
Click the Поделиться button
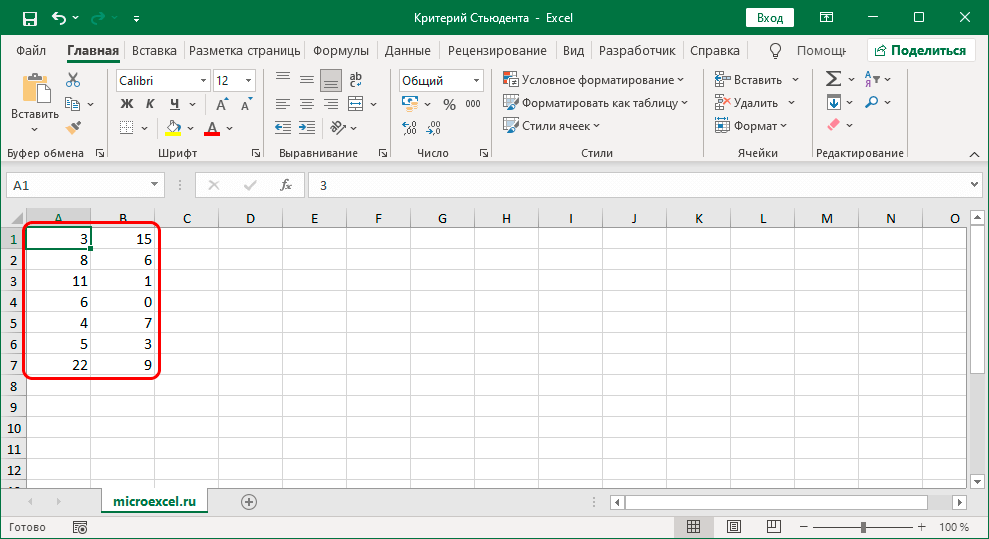tap(920, 50)
